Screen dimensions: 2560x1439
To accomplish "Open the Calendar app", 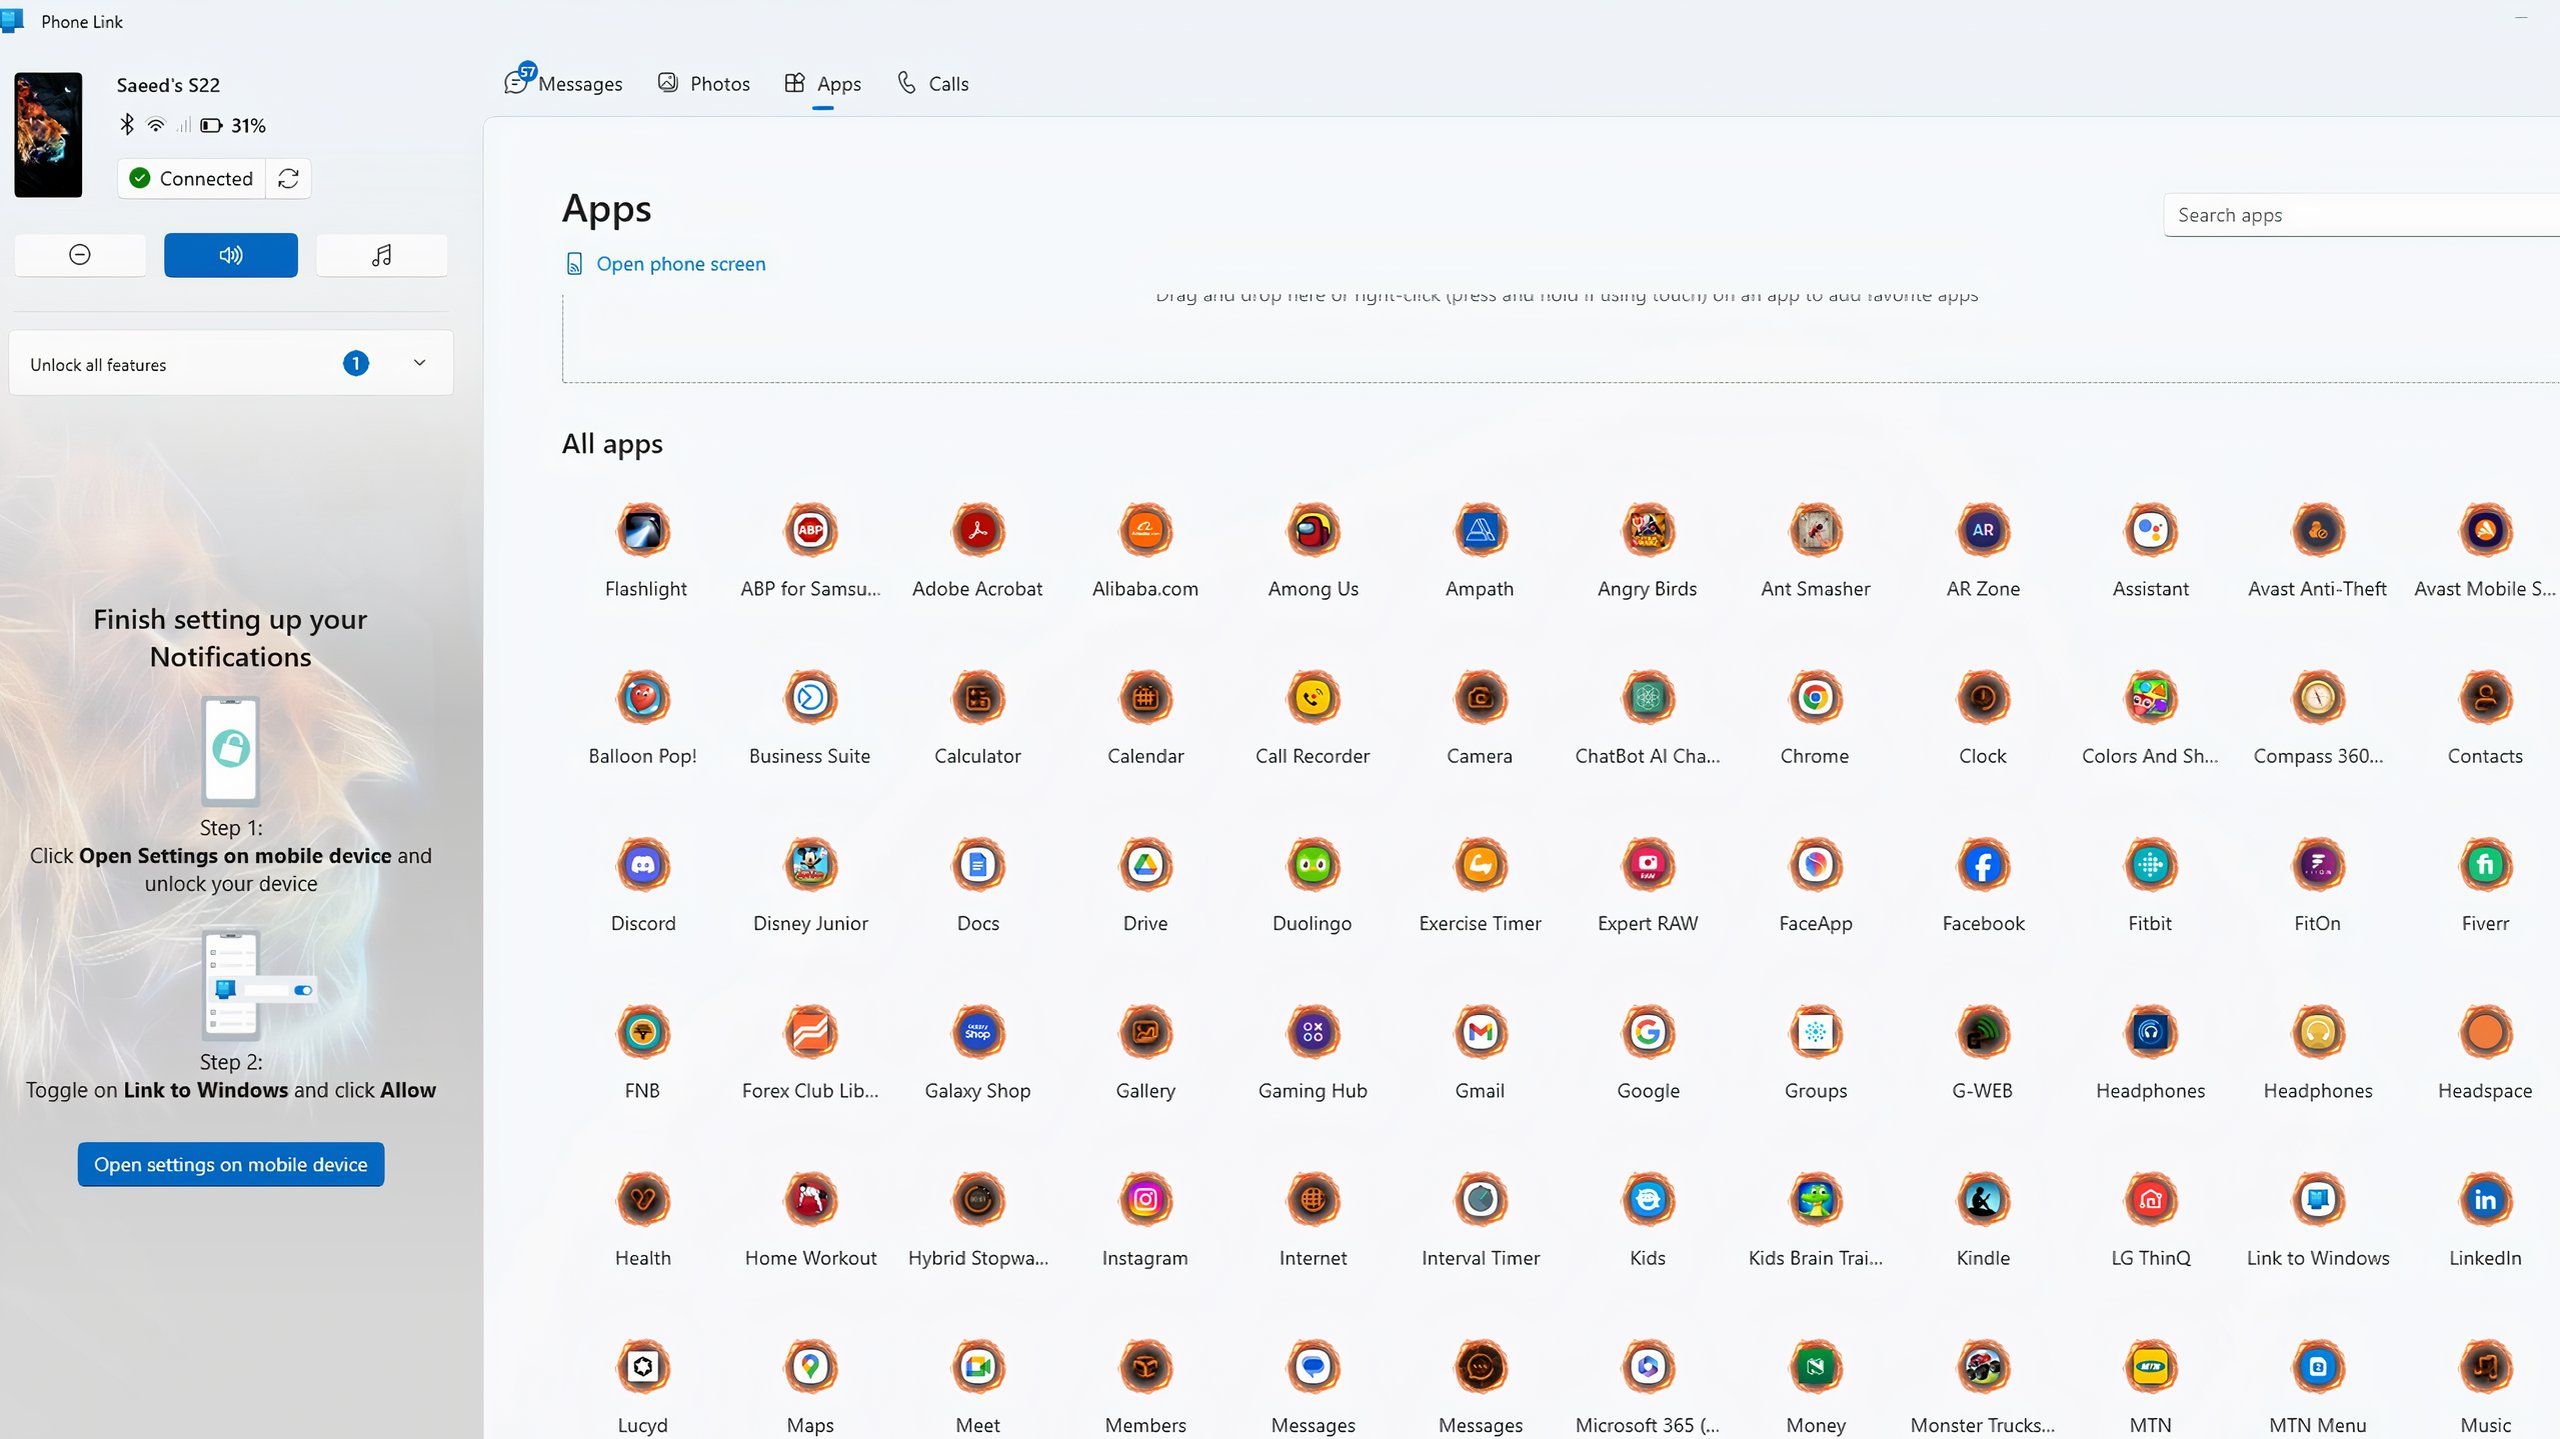I will pyautogui.click(x=1146, y=698).
